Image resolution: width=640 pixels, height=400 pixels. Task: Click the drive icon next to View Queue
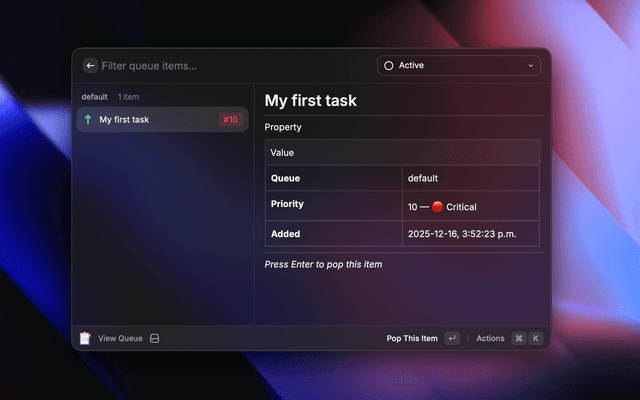point(155,338)
